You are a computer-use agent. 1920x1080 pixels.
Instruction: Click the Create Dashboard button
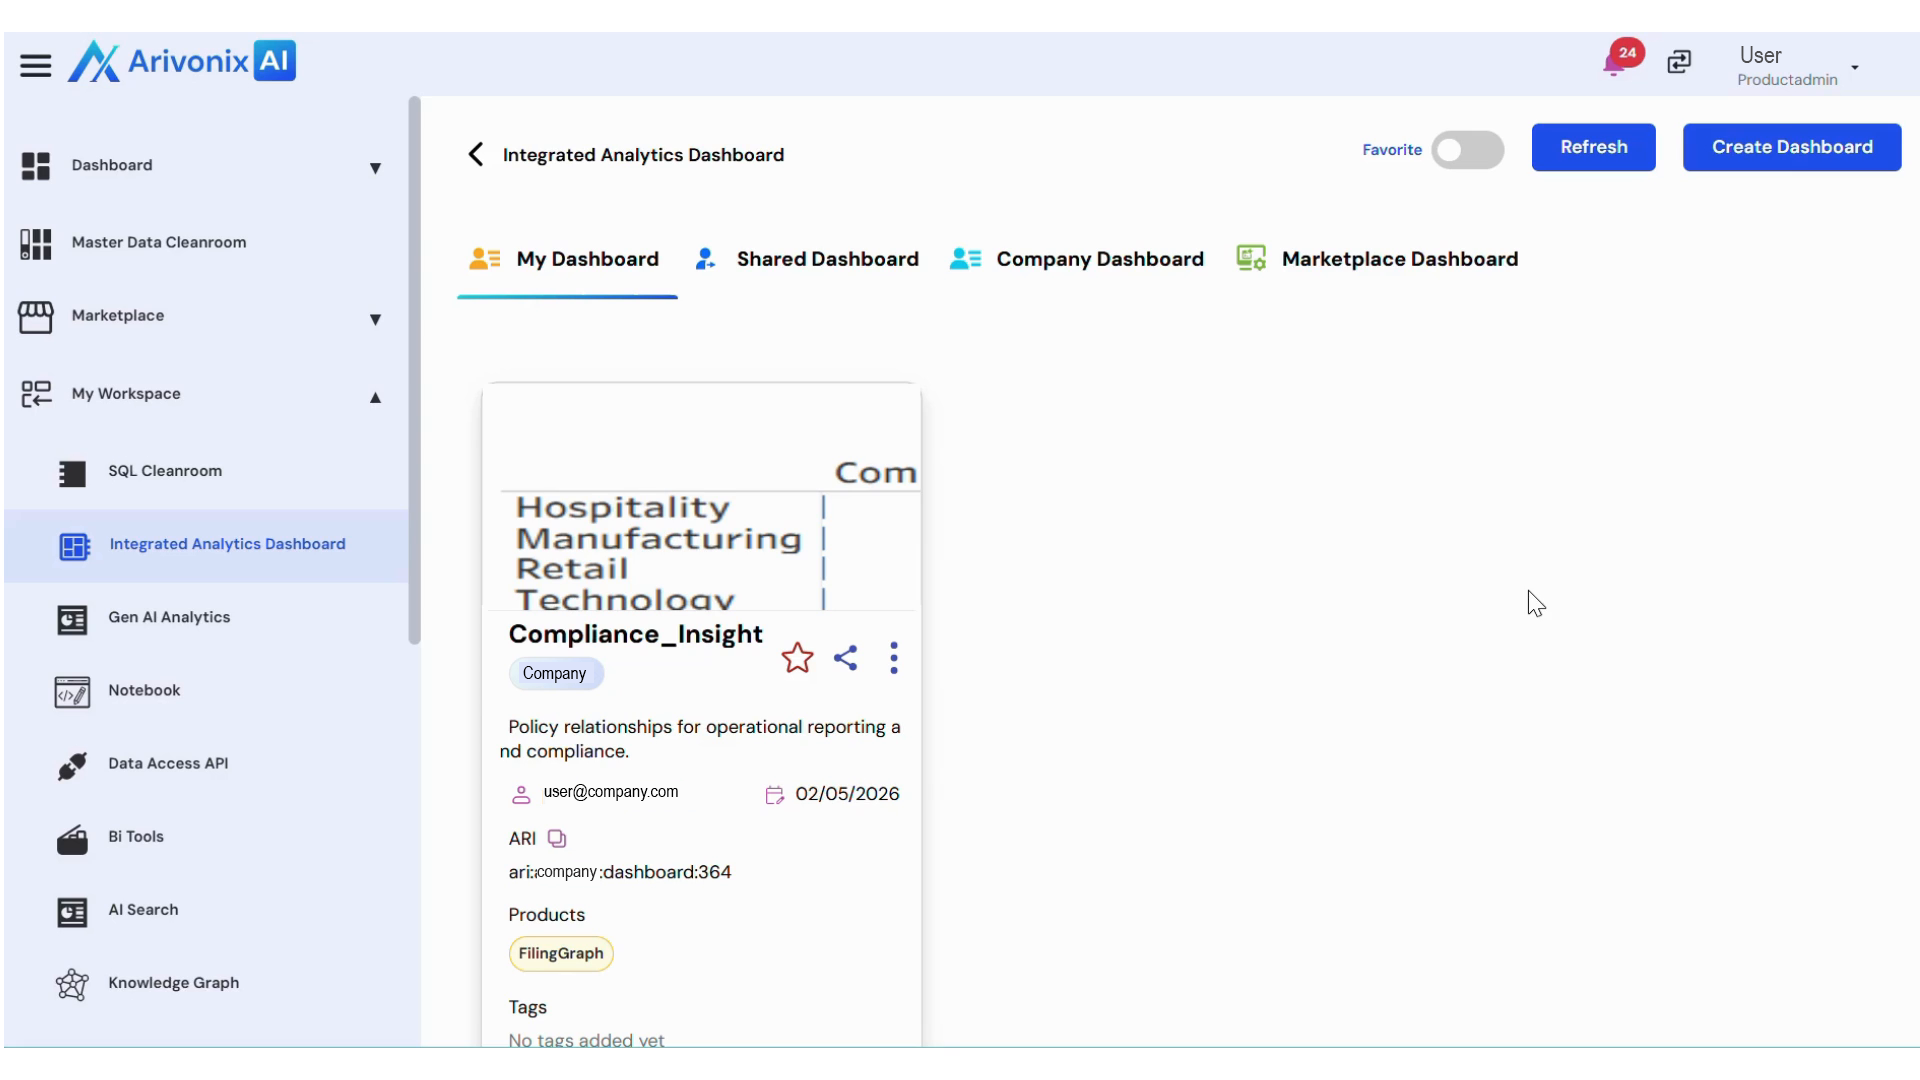point(1791,147)
